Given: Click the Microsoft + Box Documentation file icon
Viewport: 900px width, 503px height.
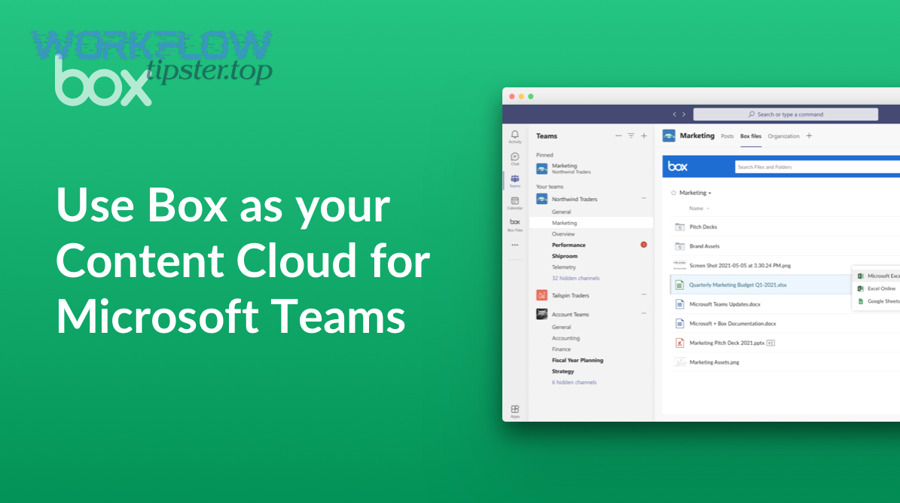Looking at the screenshot, I should coord(680,324).
